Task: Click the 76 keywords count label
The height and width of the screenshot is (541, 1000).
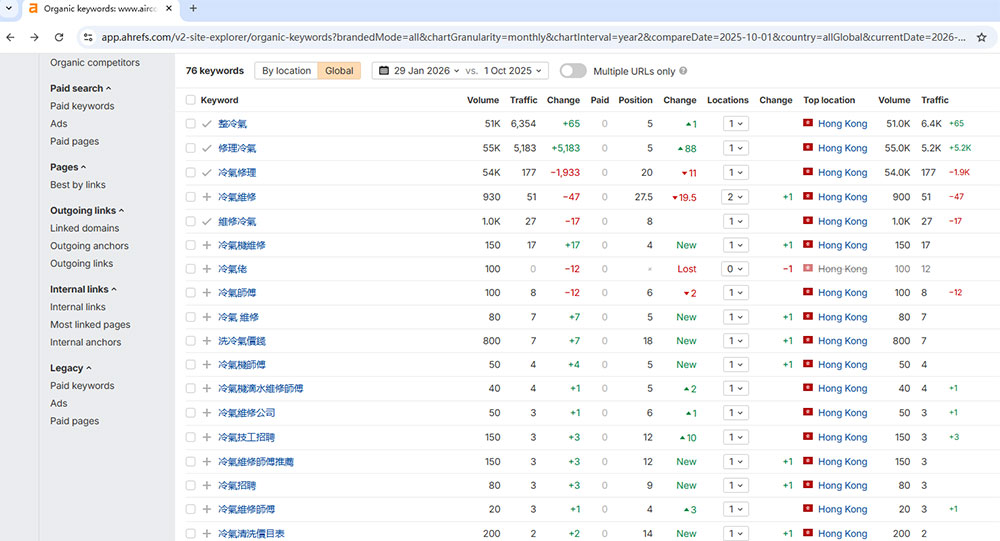Action: click(x=214, y=71)
